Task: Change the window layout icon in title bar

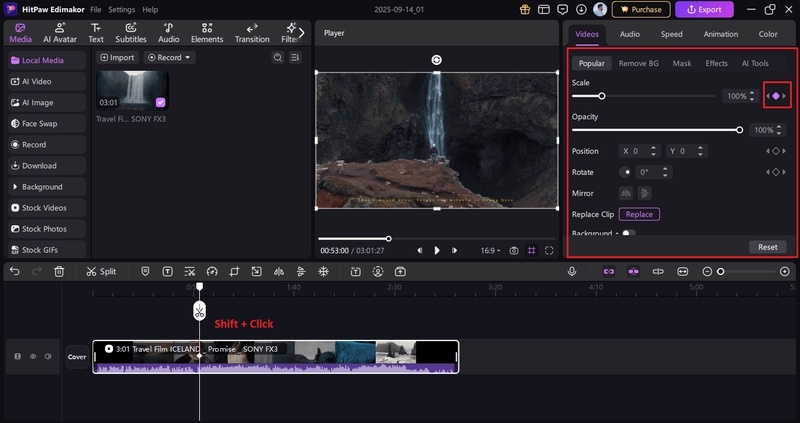Action: pyautogui.click(x=544, y=9)
